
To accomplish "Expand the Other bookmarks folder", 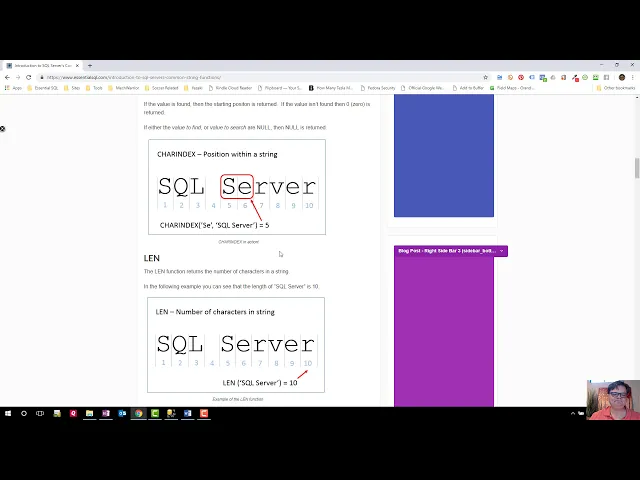I will [616, 88].
